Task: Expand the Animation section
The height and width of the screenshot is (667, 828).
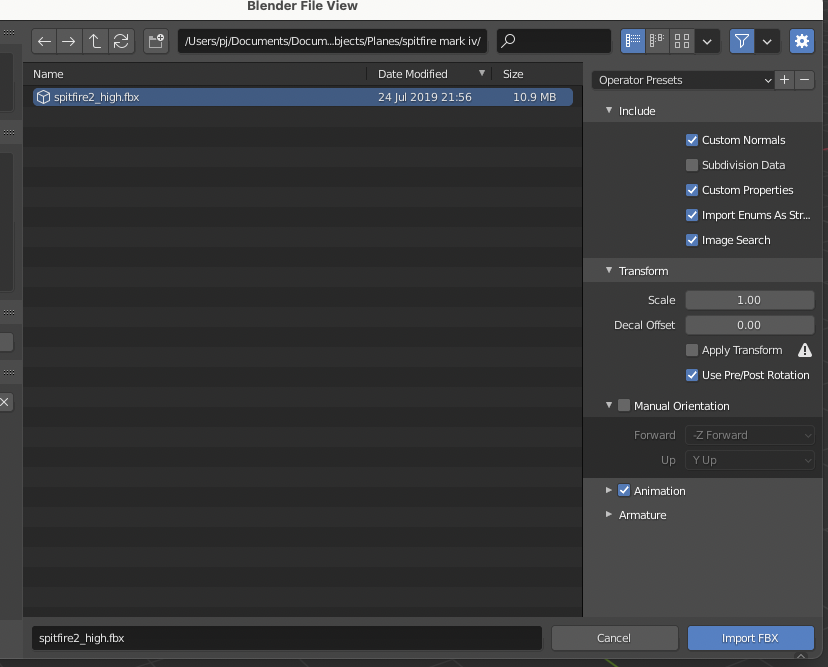Action: tap(609, 491)
